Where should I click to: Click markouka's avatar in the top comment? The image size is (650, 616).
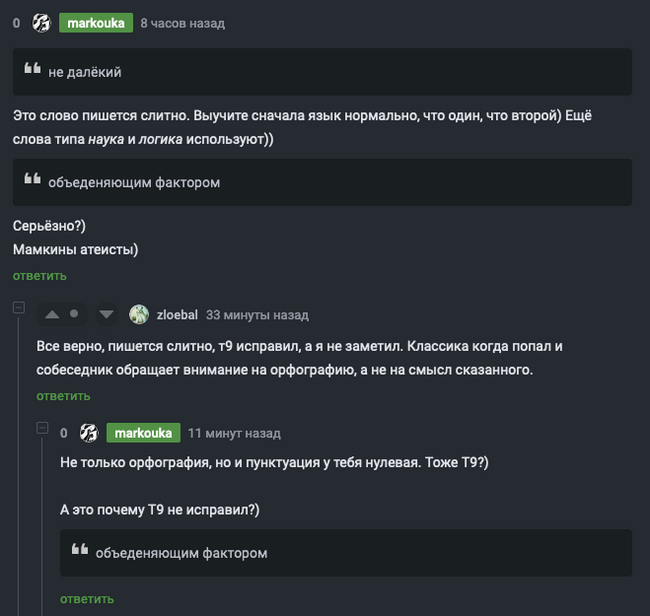click(42, 23)
